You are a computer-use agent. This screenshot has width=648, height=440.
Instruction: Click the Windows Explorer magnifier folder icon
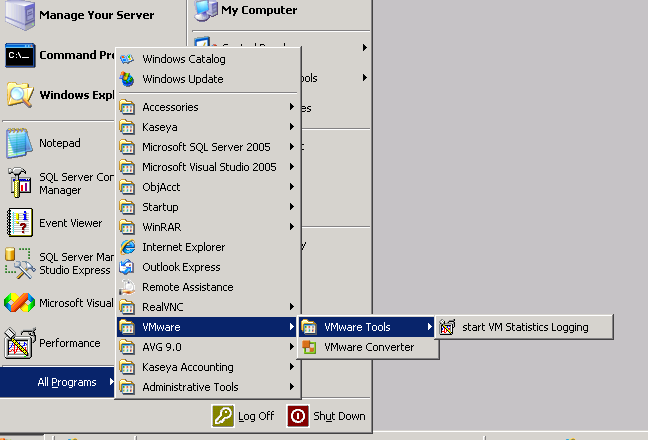pyautogui.click(x=20, y=95)
